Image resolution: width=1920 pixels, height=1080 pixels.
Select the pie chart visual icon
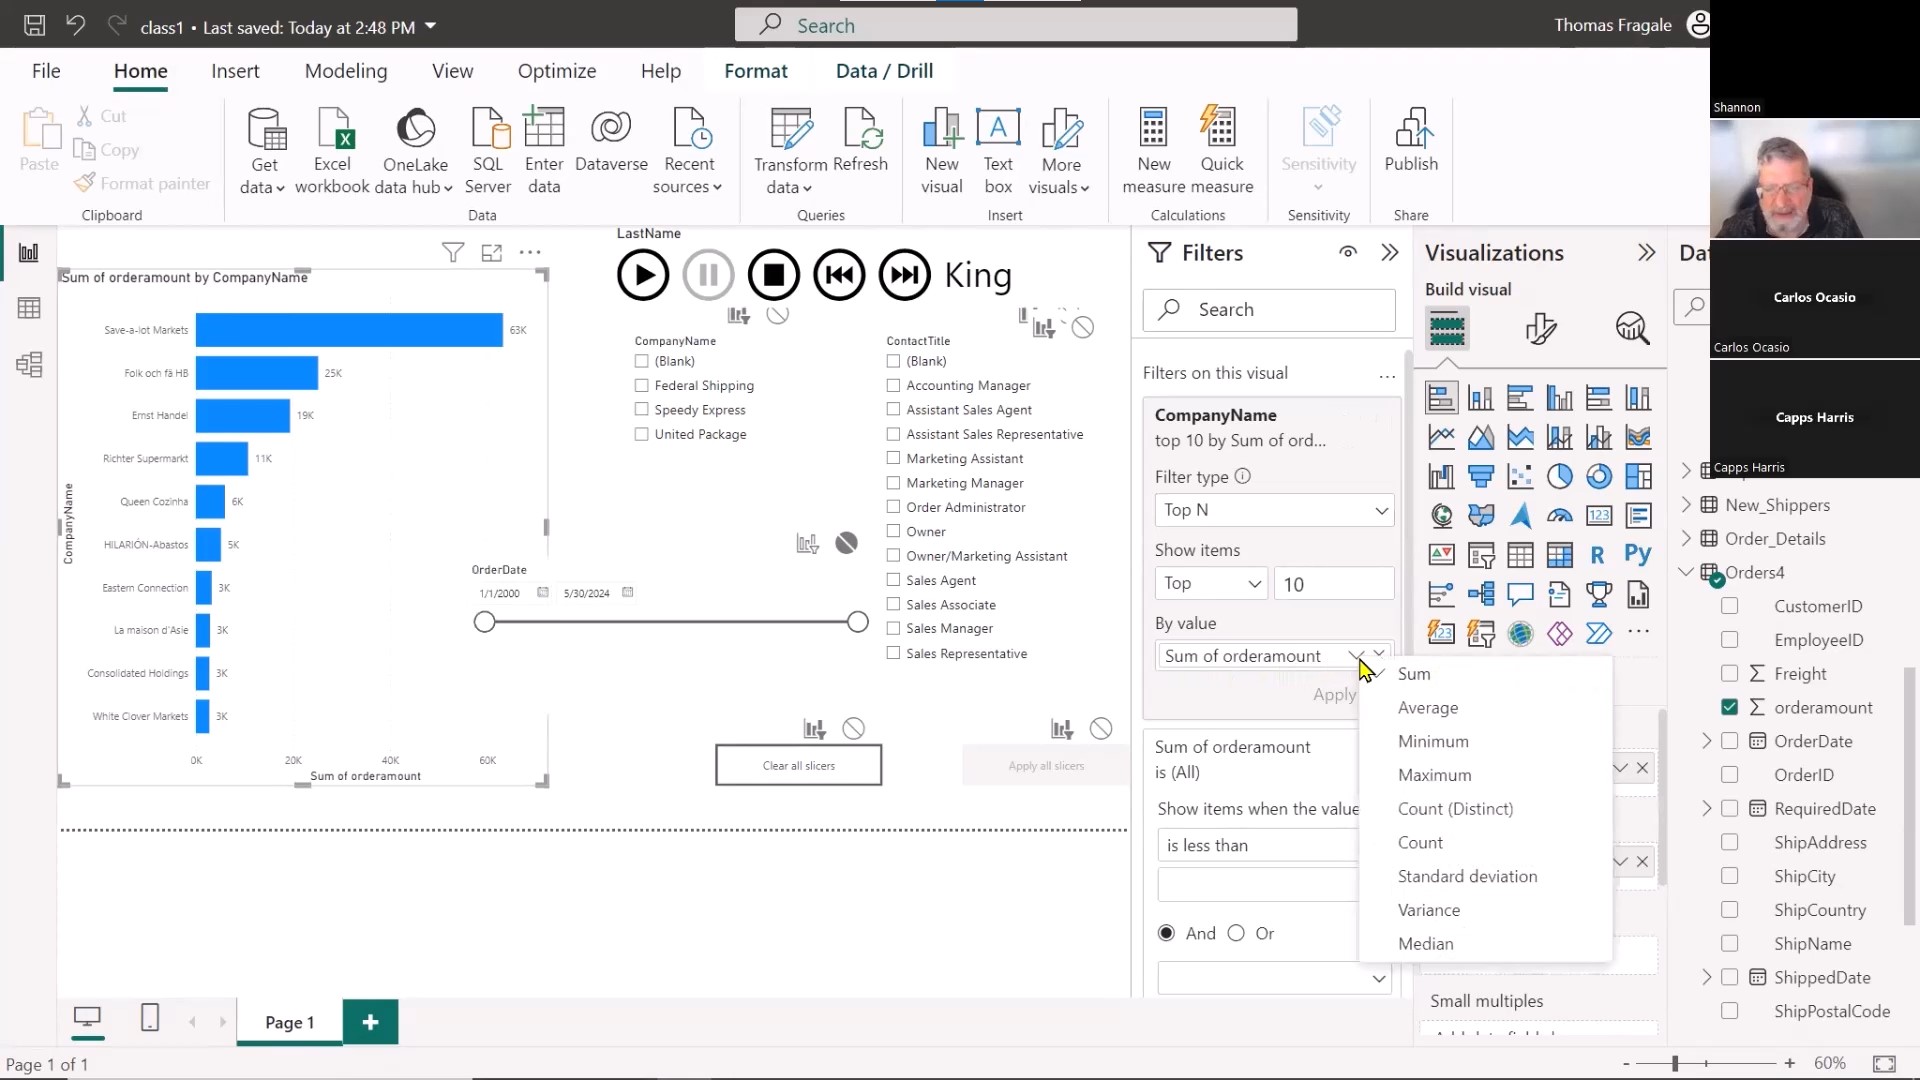click(x=1559, y=476)
